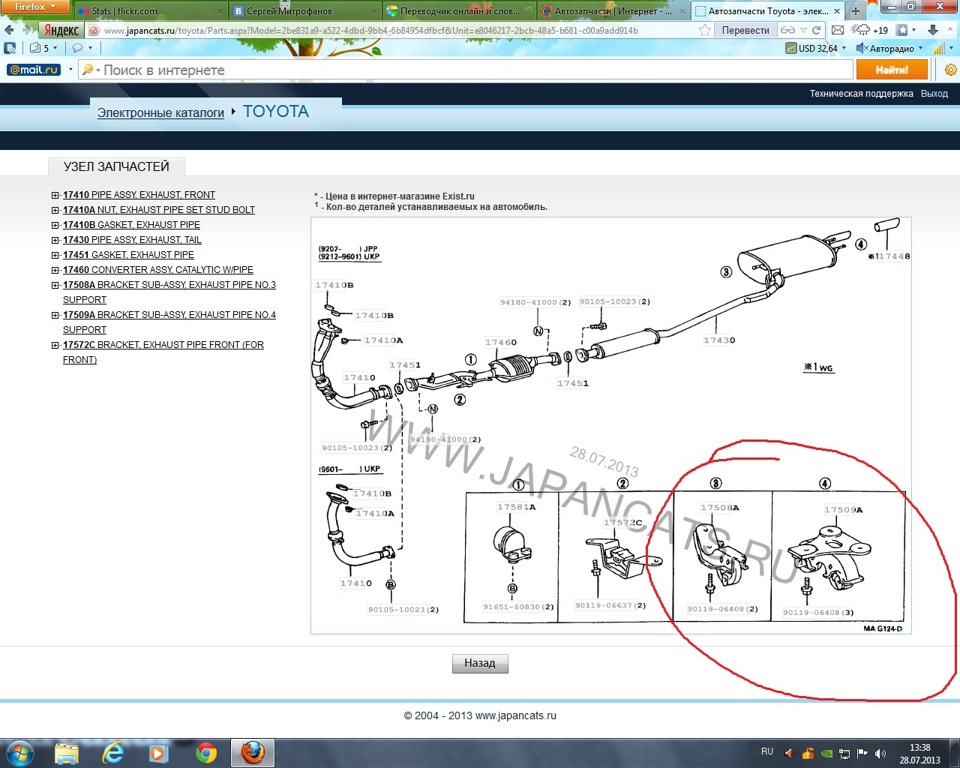Click the Назад button
Screen dimensions: 960x768
(x=480, y=663)
